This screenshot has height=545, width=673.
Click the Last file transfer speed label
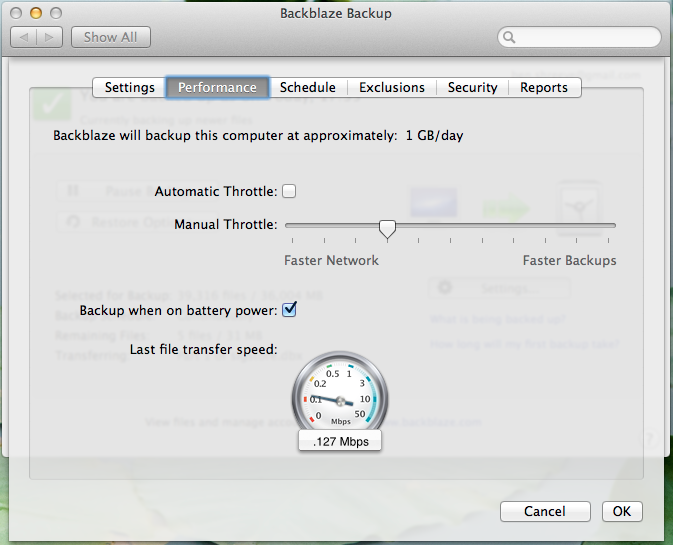[x=204, y=350]
